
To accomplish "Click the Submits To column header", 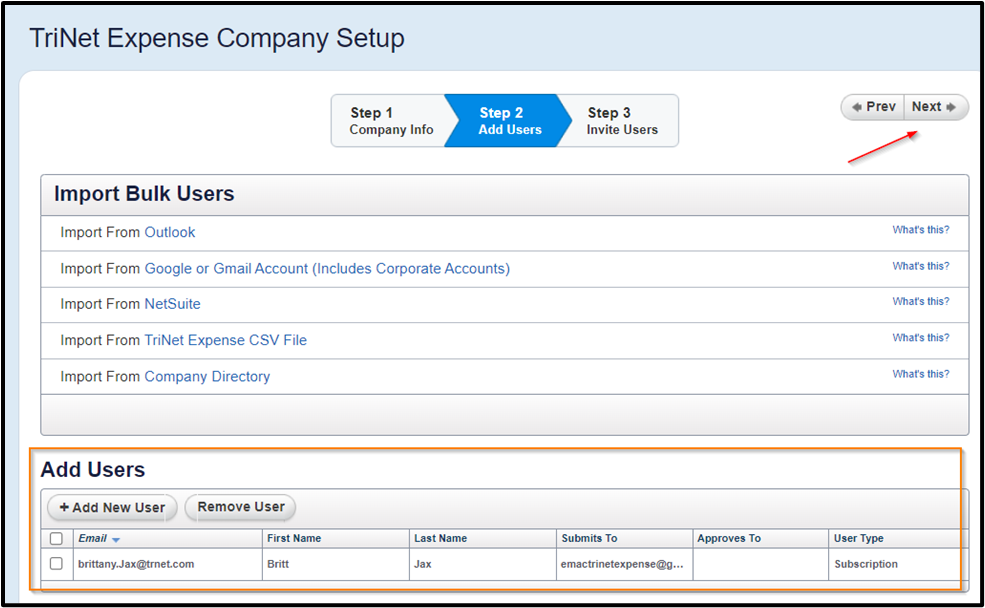I will point(624,538).
